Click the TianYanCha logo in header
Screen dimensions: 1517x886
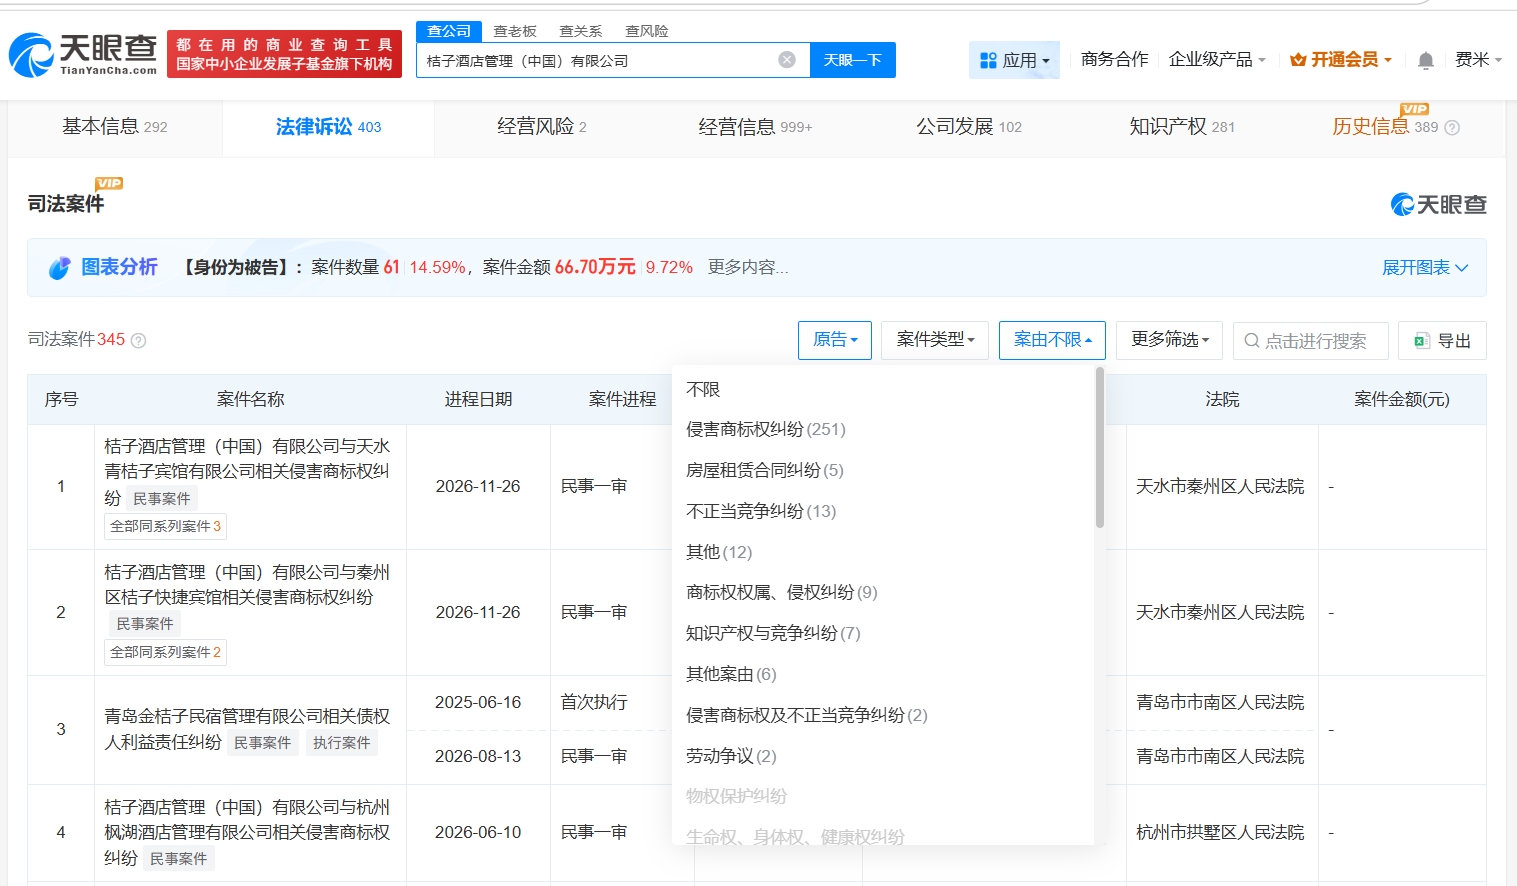(83, 54)
